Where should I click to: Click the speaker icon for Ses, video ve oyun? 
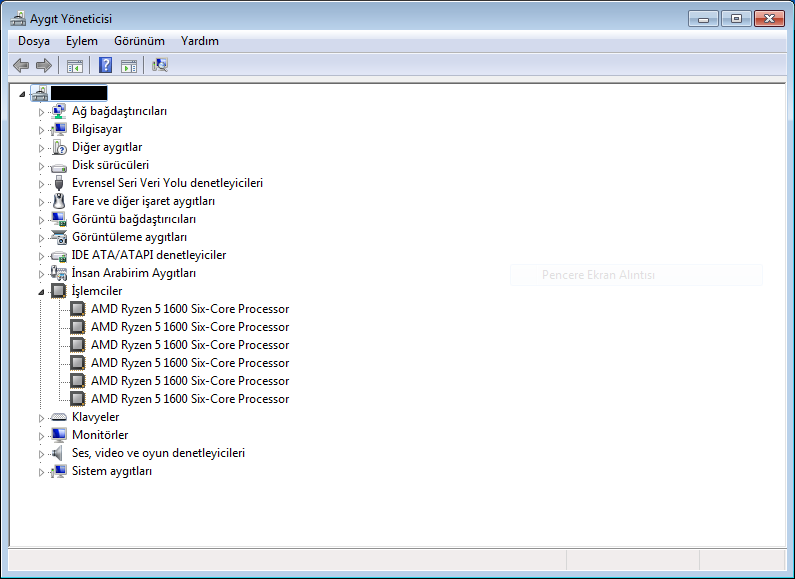coord(58,453)
